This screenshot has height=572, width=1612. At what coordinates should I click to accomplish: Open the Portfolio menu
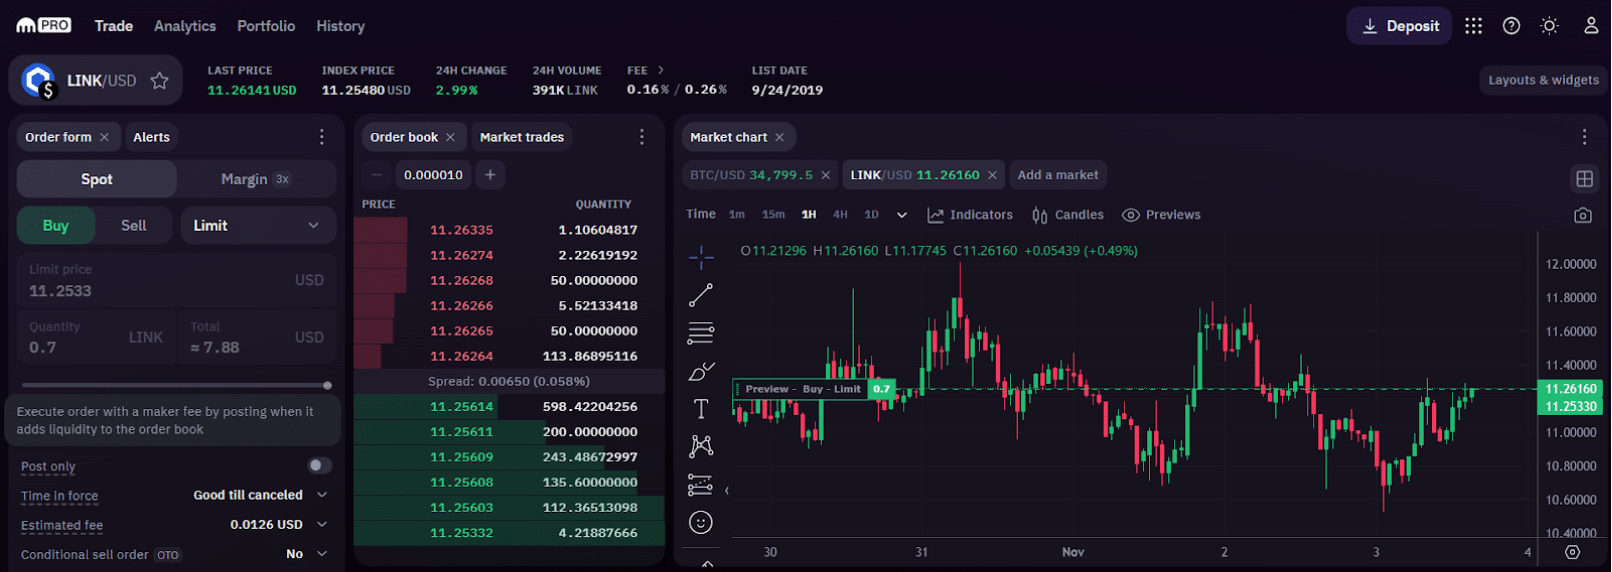point(266,26)
